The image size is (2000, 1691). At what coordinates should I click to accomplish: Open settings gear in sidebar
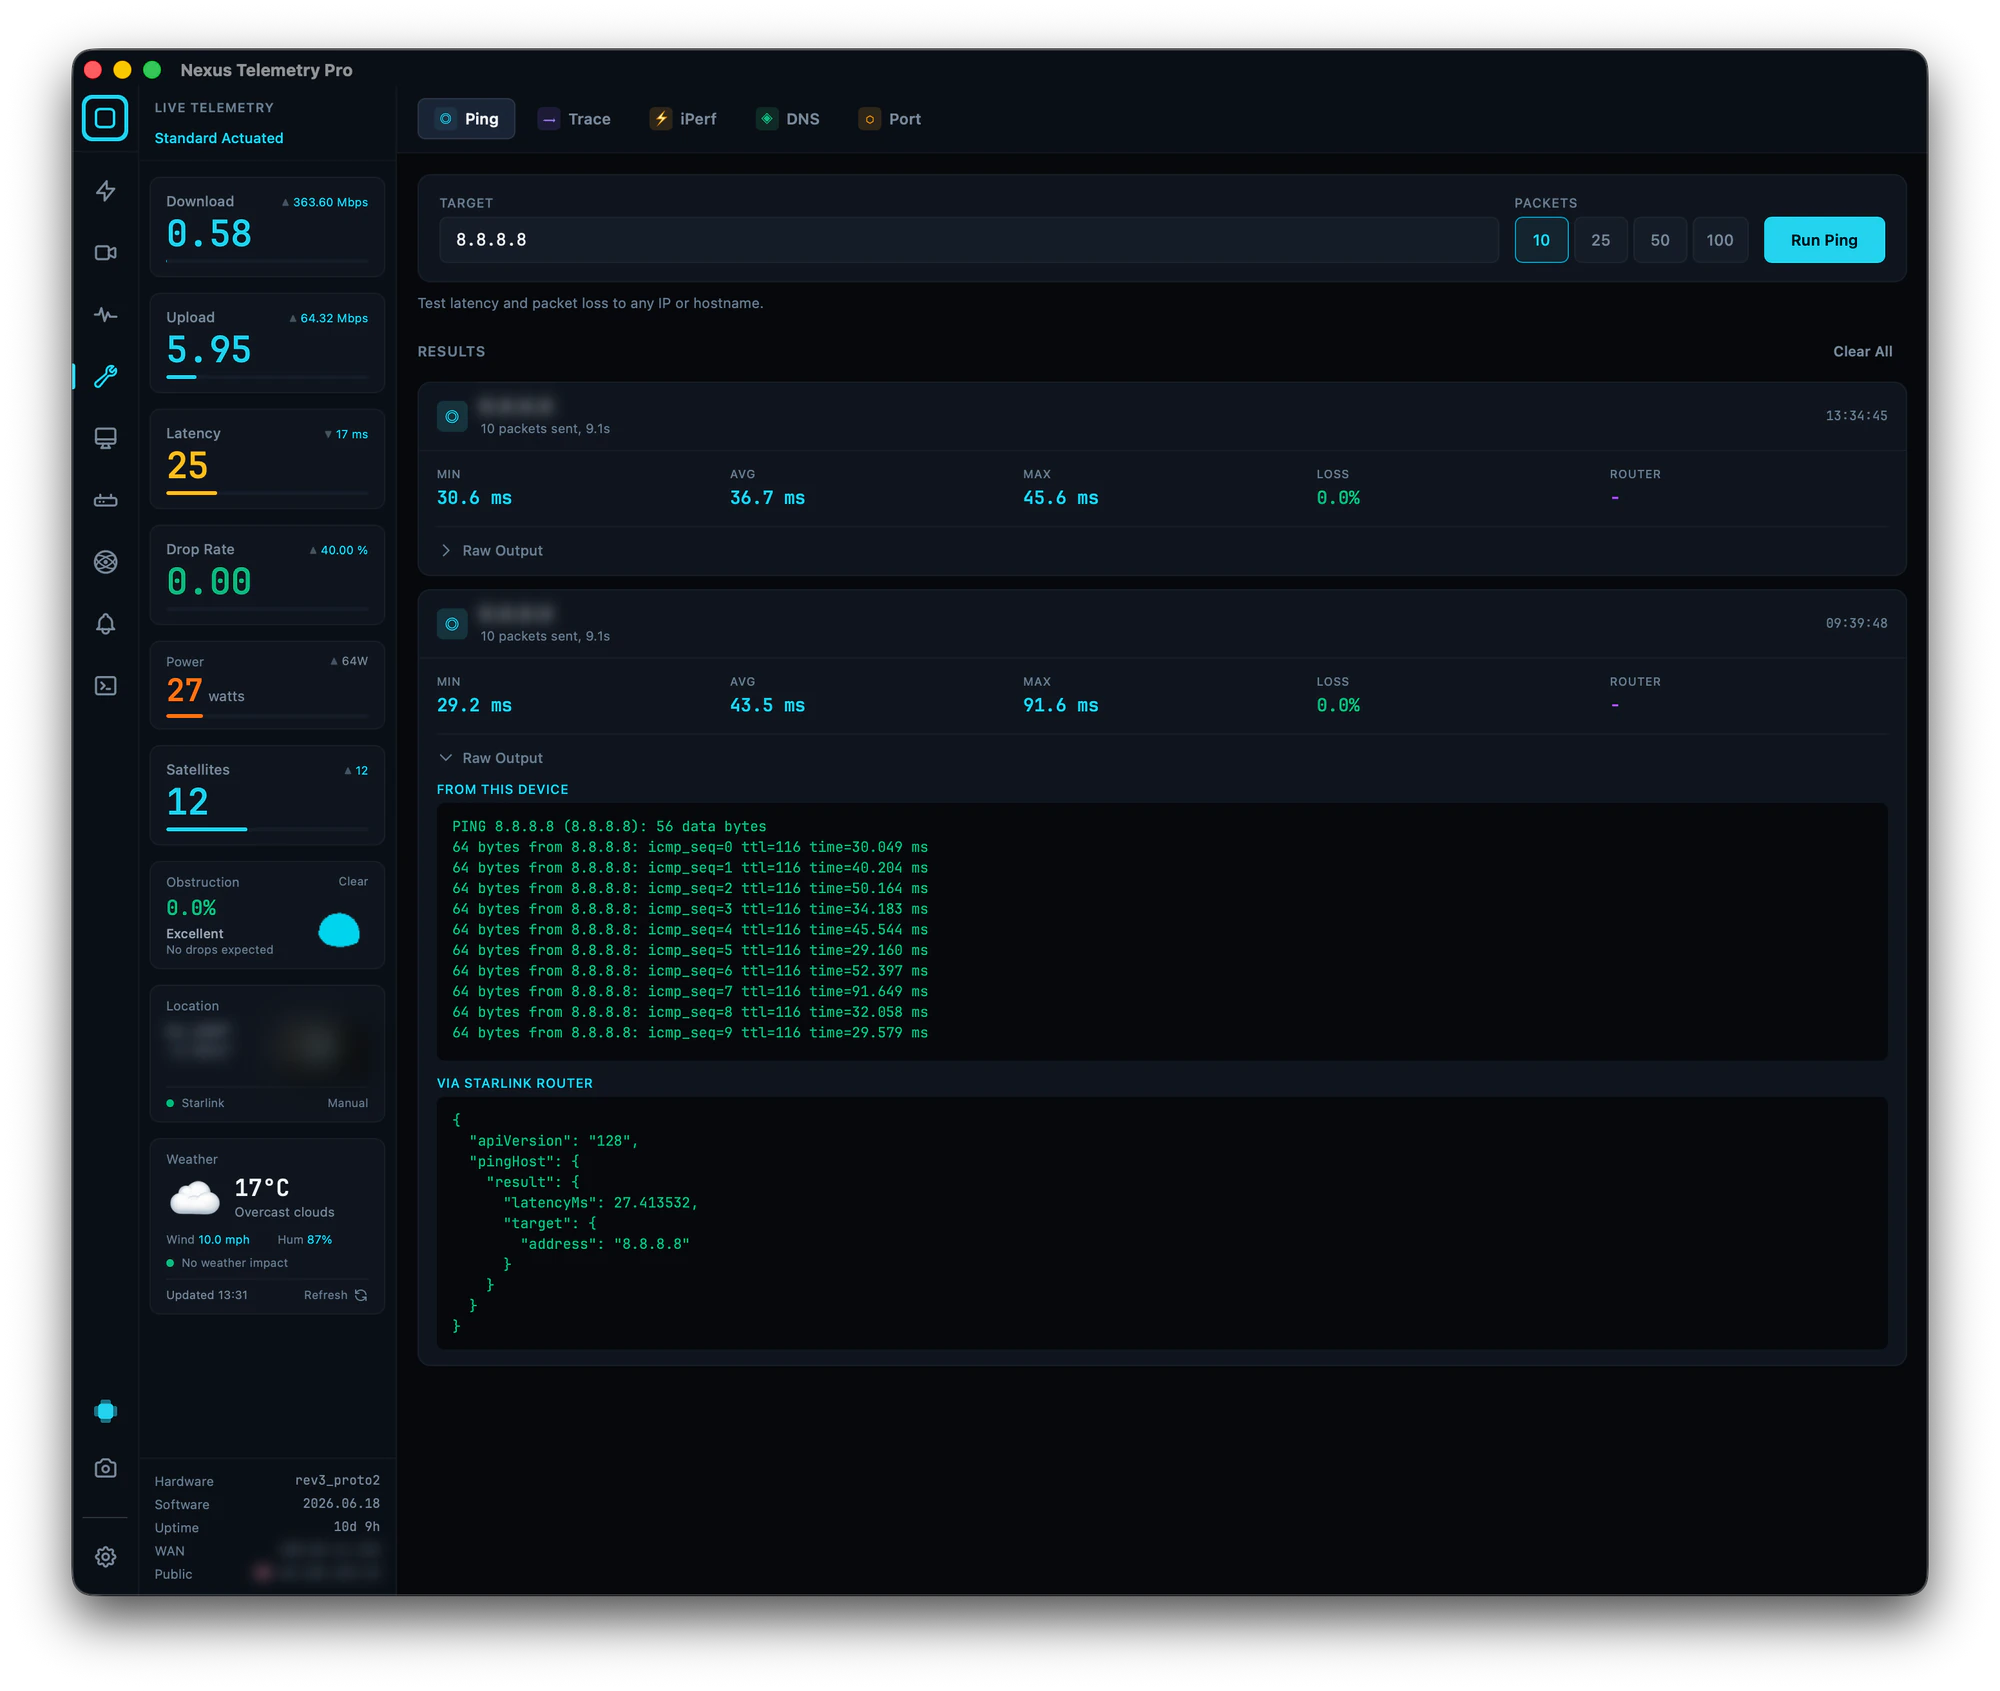click(x=105, y=1557)
